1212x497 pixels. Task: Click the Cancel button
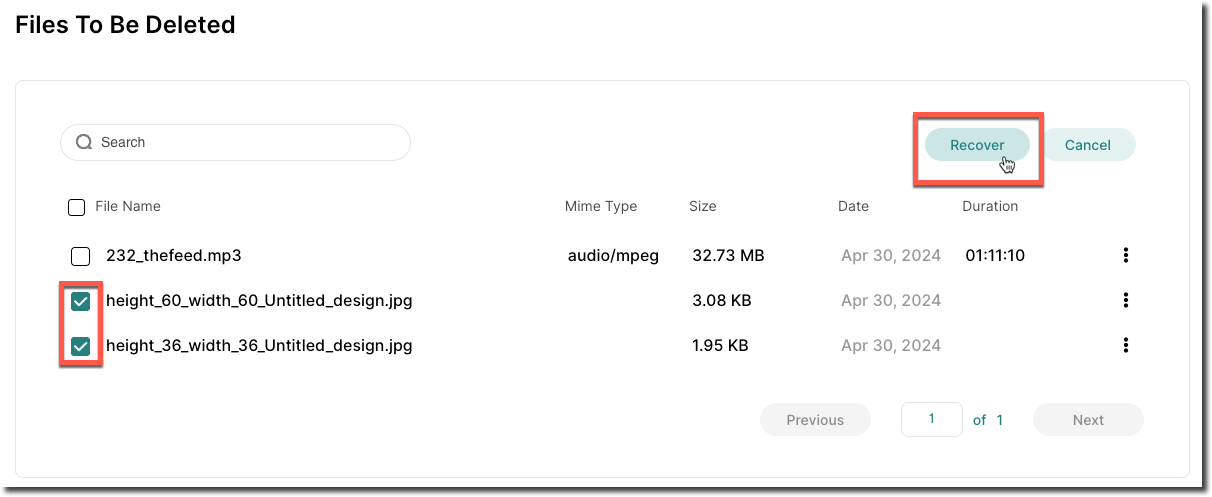1088,145
